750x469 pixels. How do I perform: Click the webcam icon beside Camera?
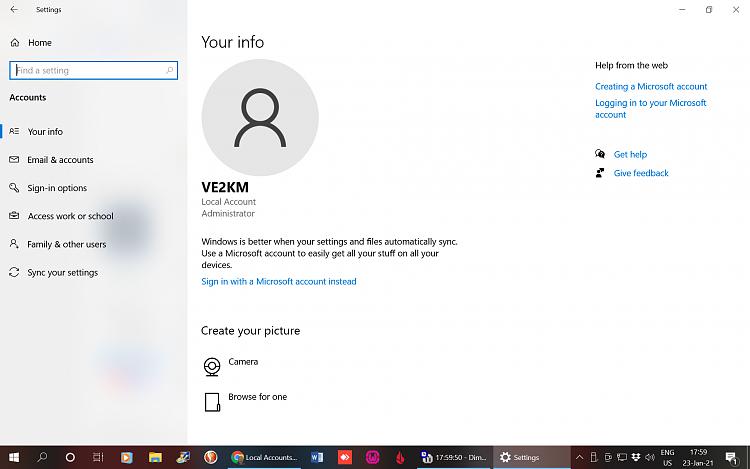(212, 367)
